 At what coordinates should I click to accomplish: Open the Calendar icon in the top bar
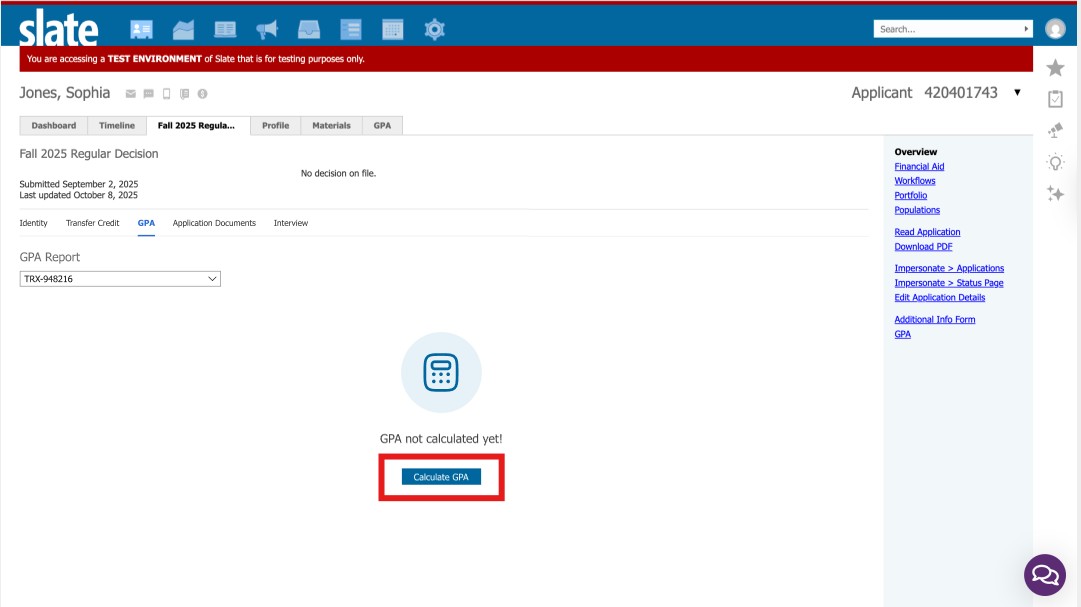point(392,29)
